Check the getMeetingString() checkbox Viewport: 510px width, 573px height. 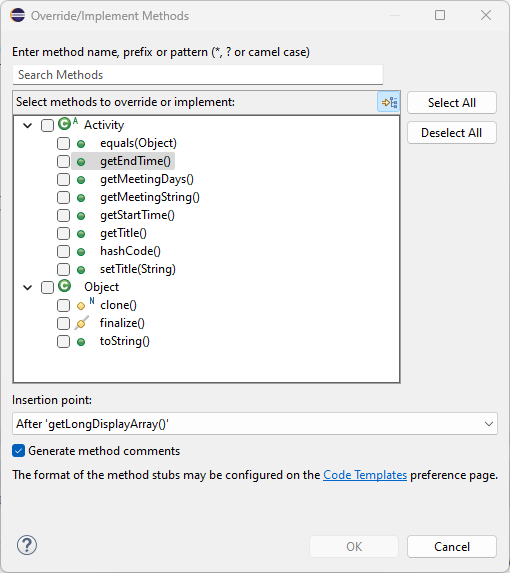(63, 197)
